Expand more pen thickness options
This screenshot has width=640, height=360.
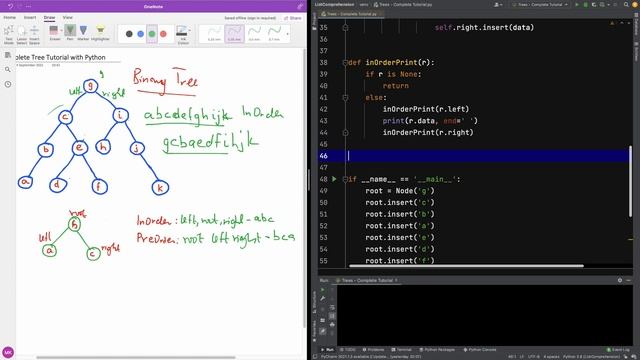point(287,34)
